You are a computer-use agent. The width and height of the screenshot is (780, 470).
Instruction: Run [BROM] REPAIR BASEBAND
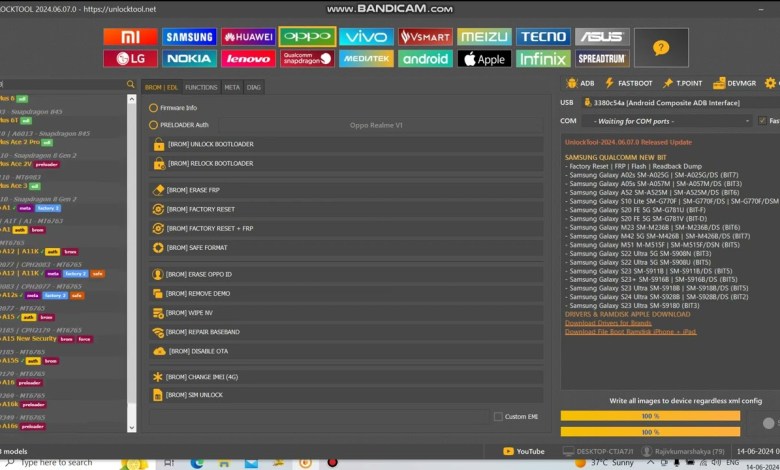[346, 332]
